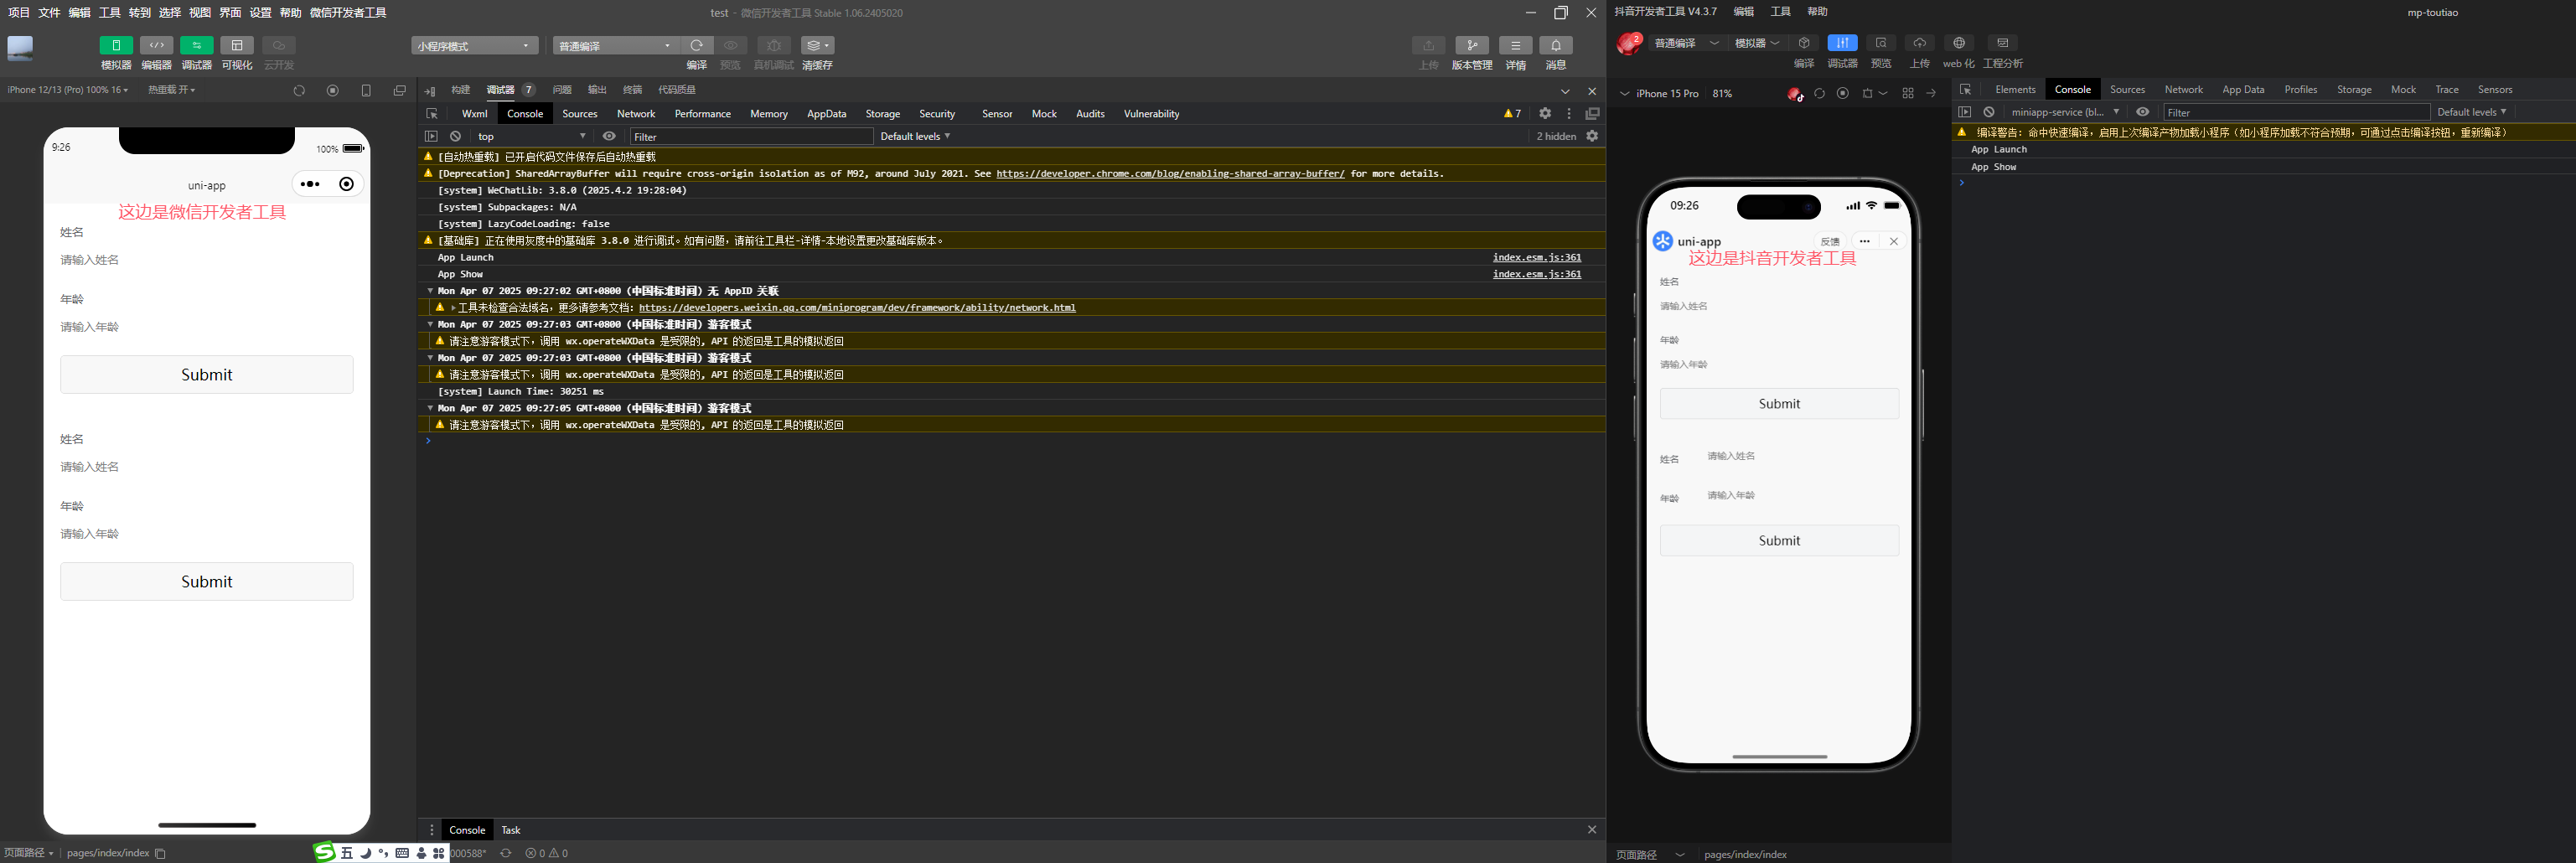2576x863 pixels.
Task: Focus WeChat console Filter field
Action: 751,137
